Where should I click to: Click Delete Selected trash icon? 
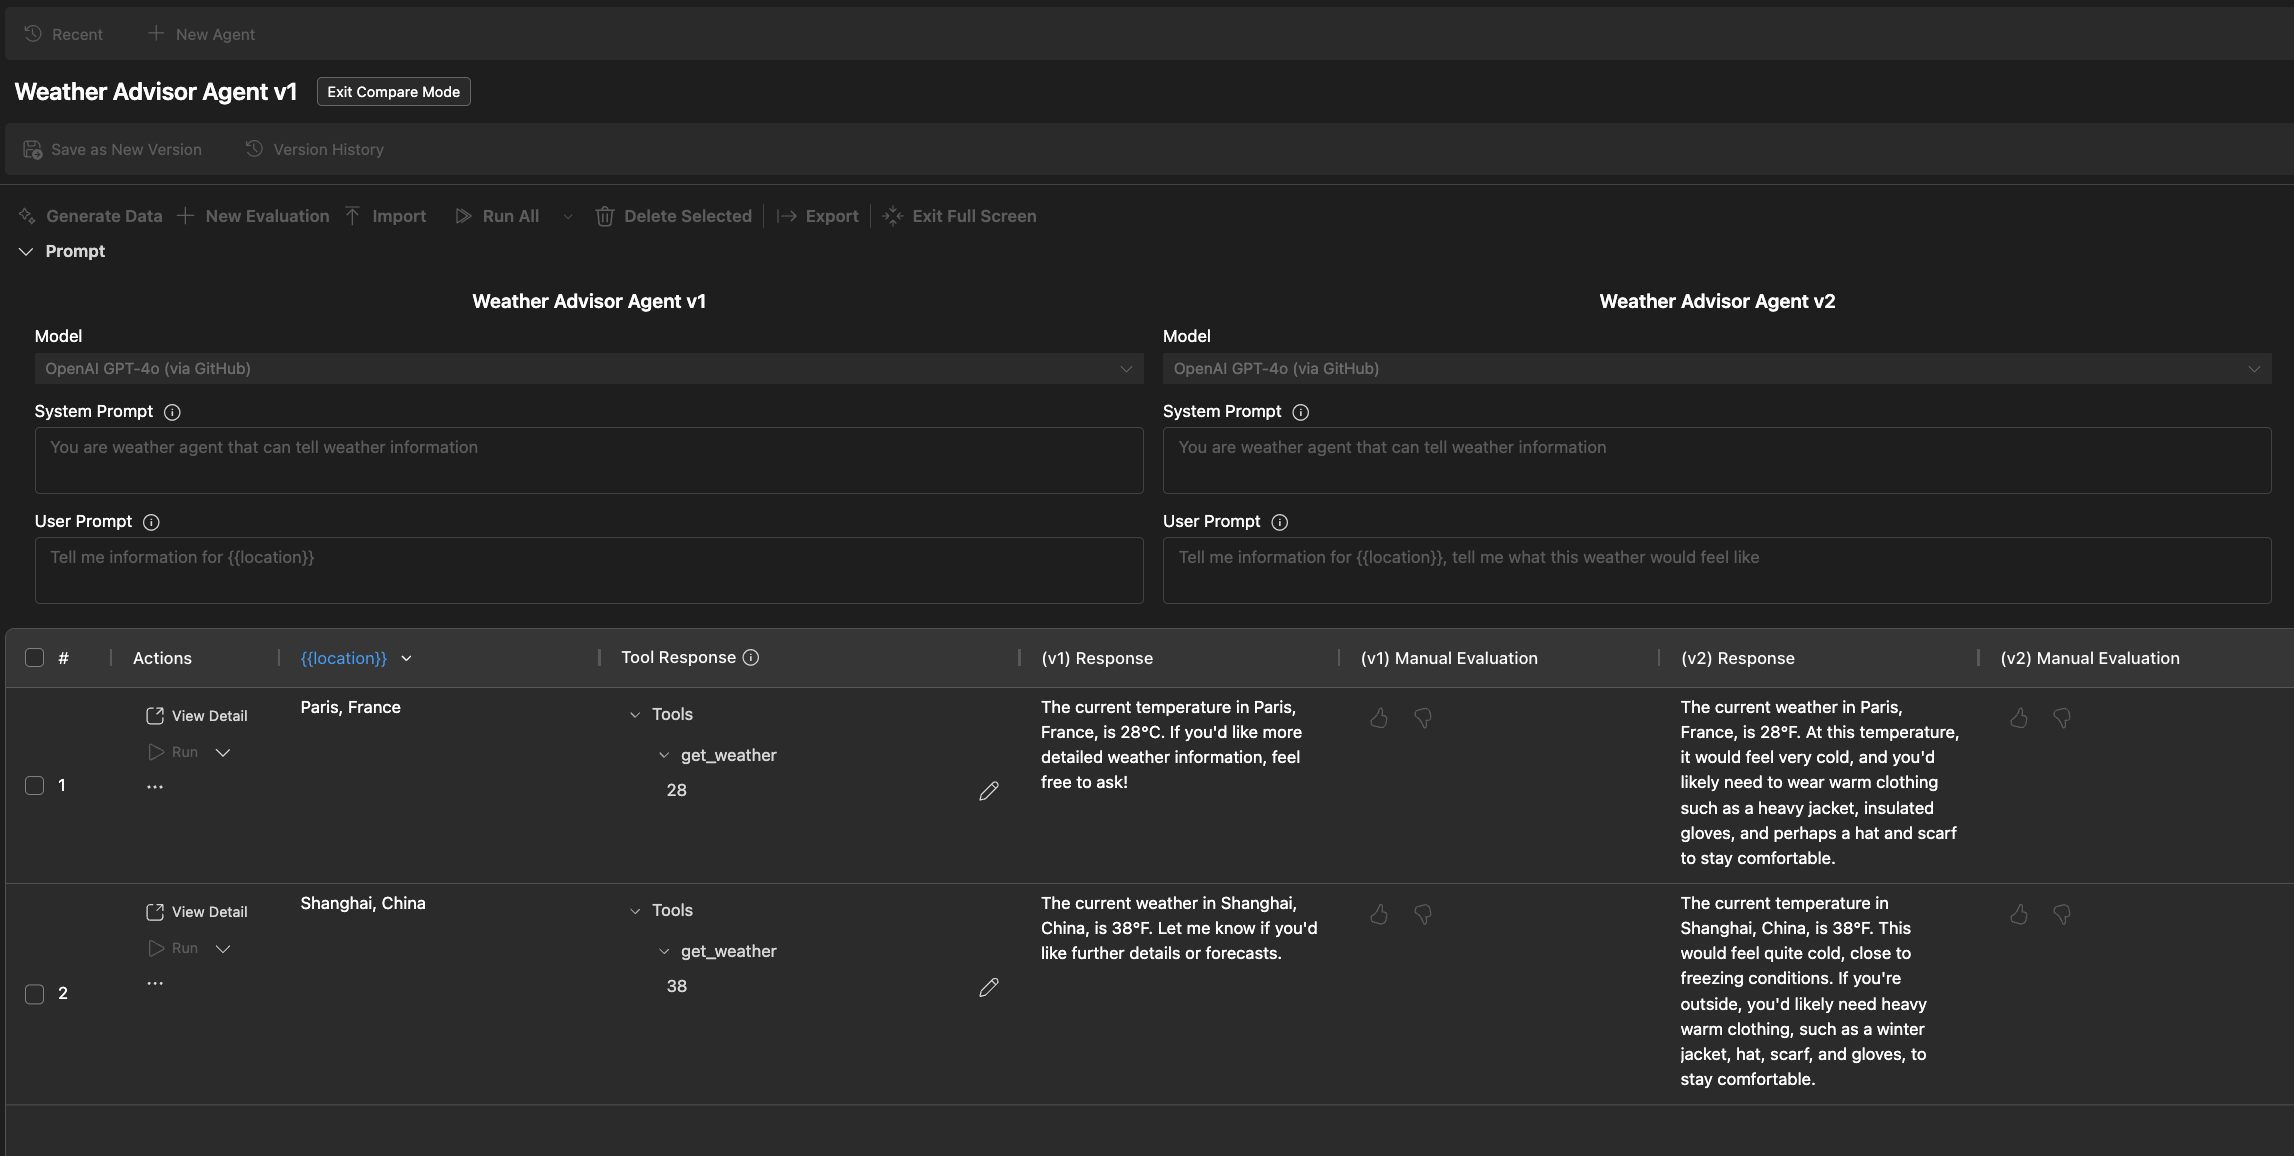(605, 216)
